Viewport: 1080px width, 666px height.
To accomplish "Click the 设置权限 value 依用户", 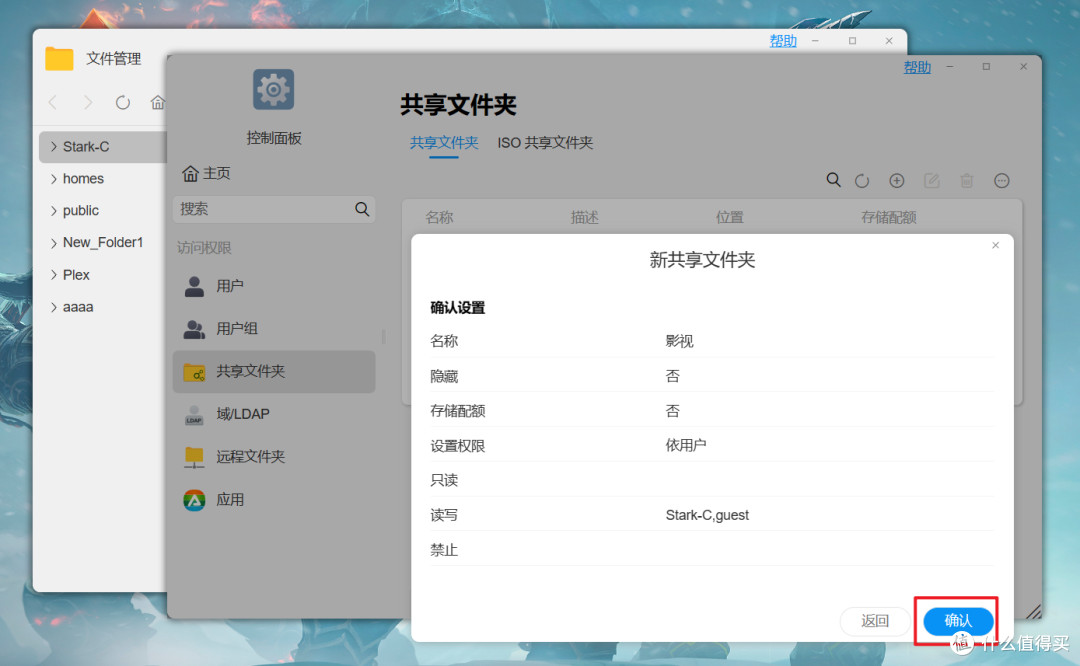I will [685, 446].
